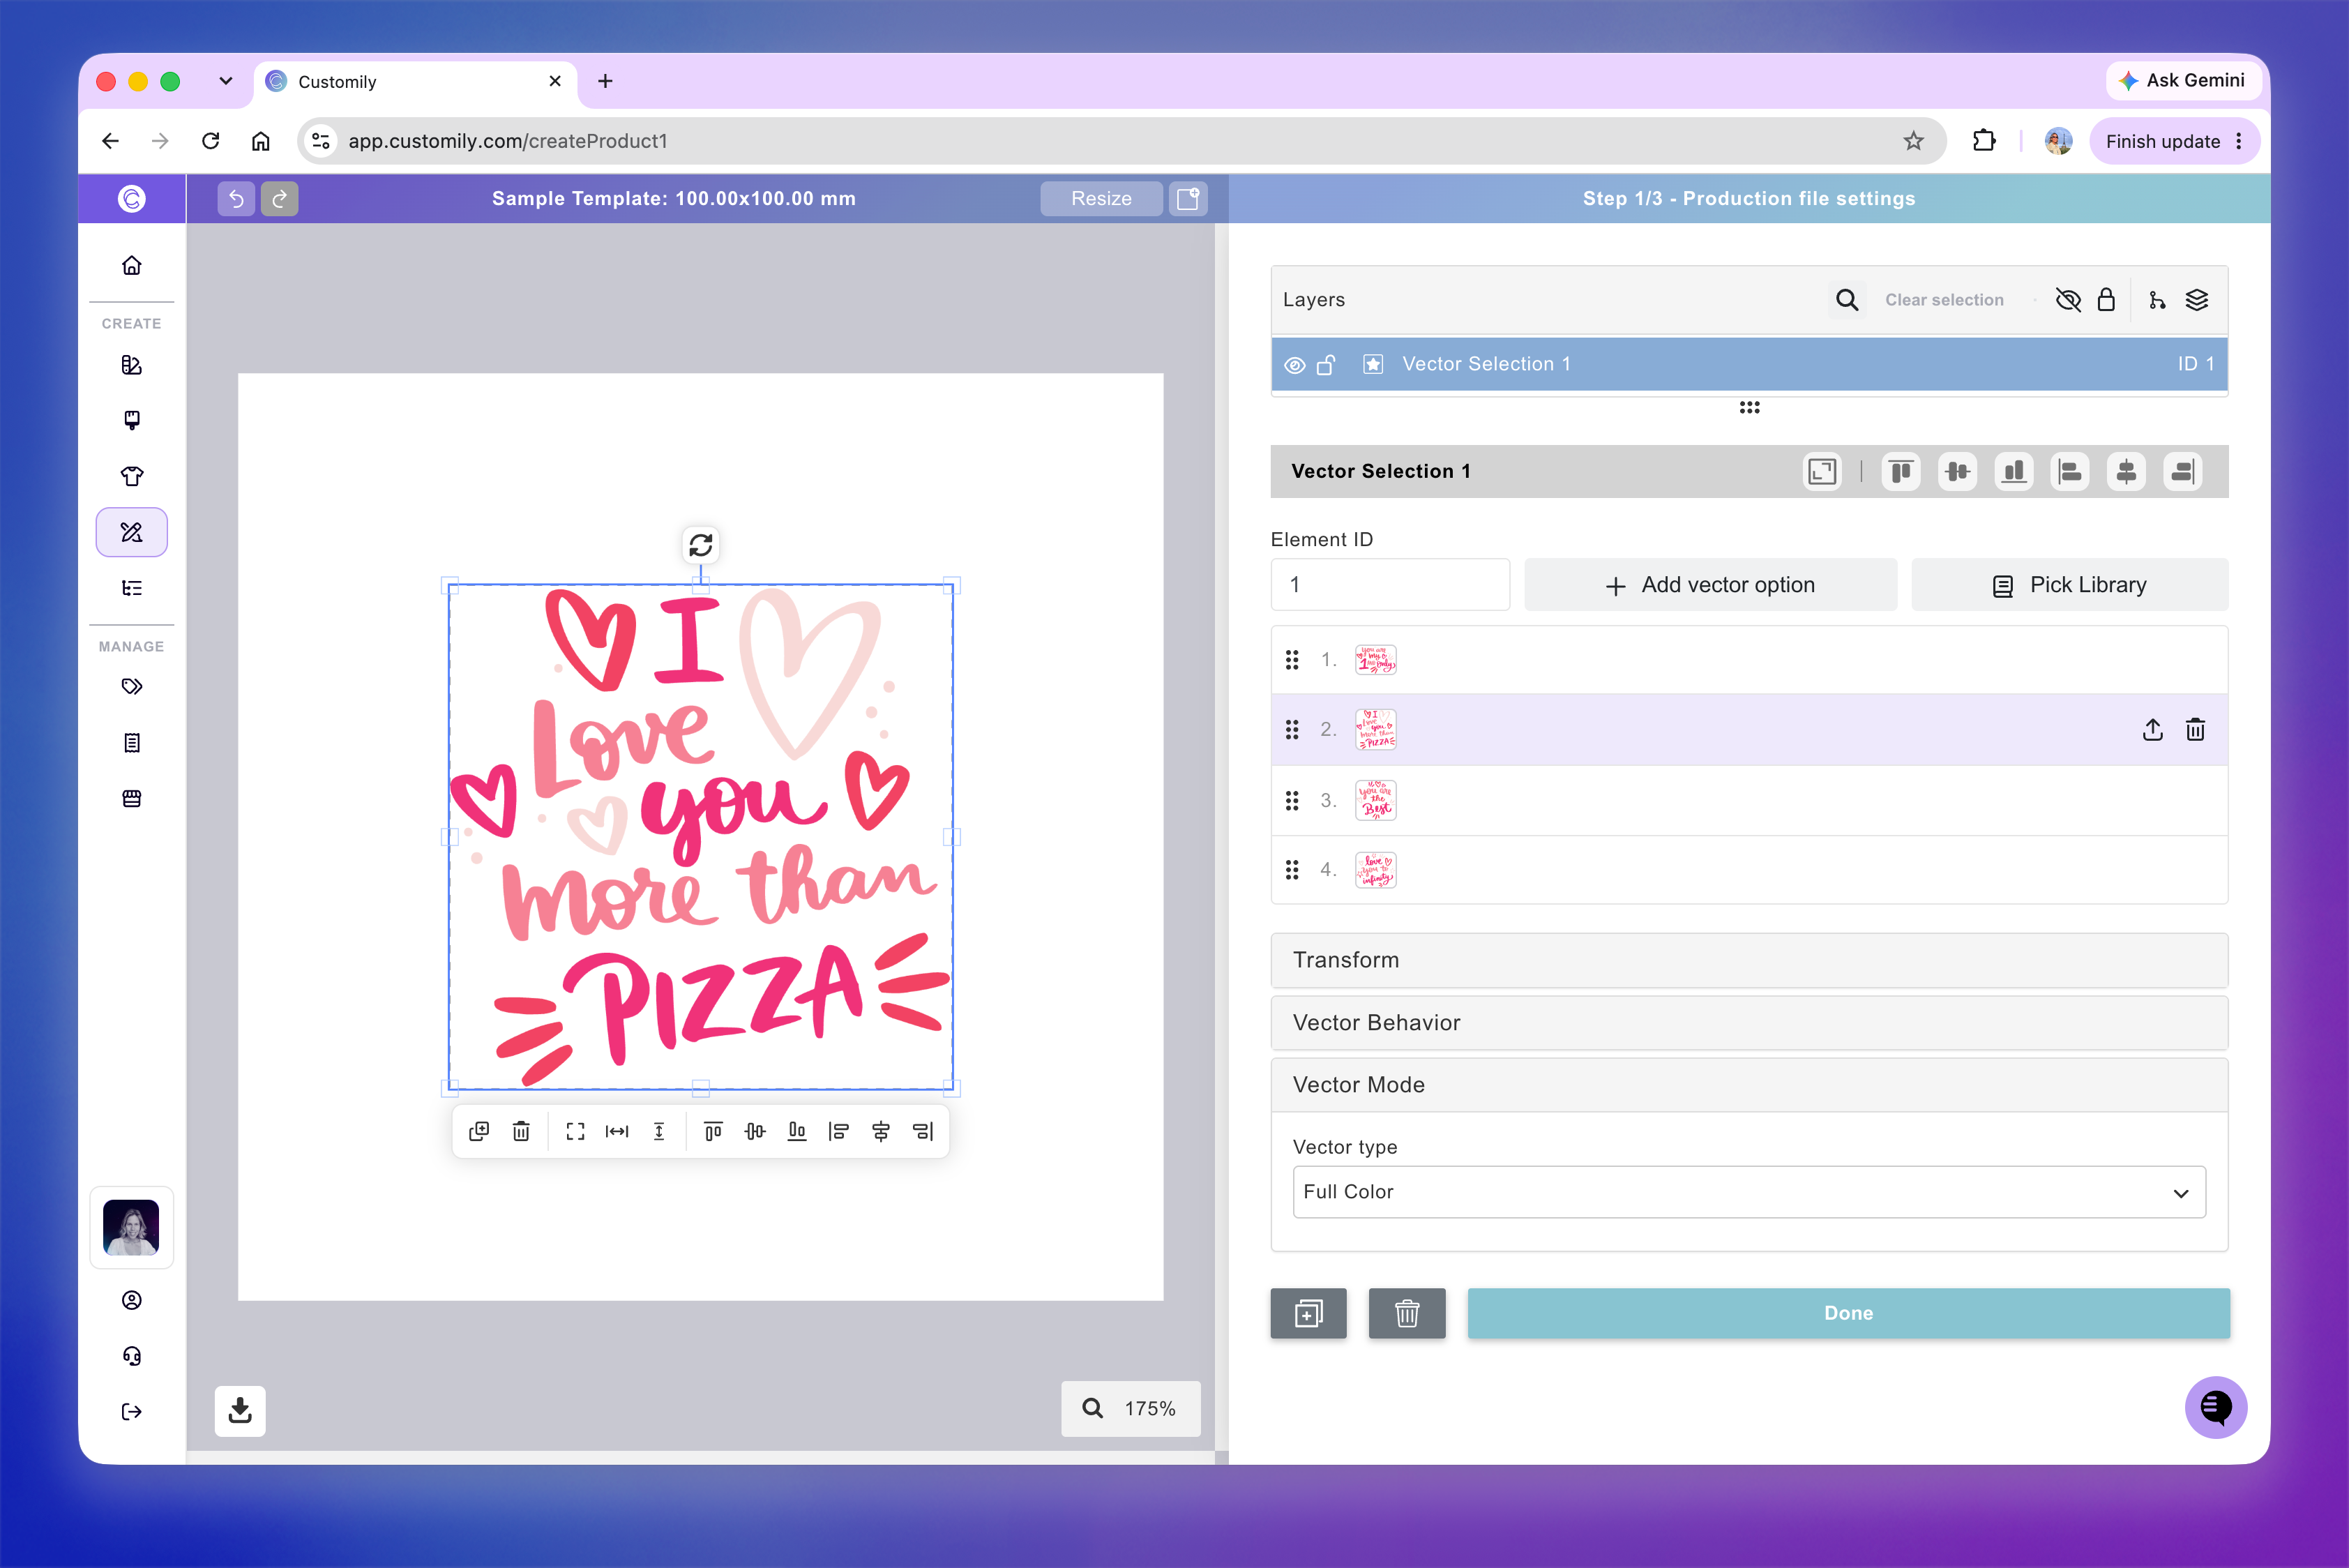
Task: Click the rotate handle above the pizza artwork
Action: (701, 545)
